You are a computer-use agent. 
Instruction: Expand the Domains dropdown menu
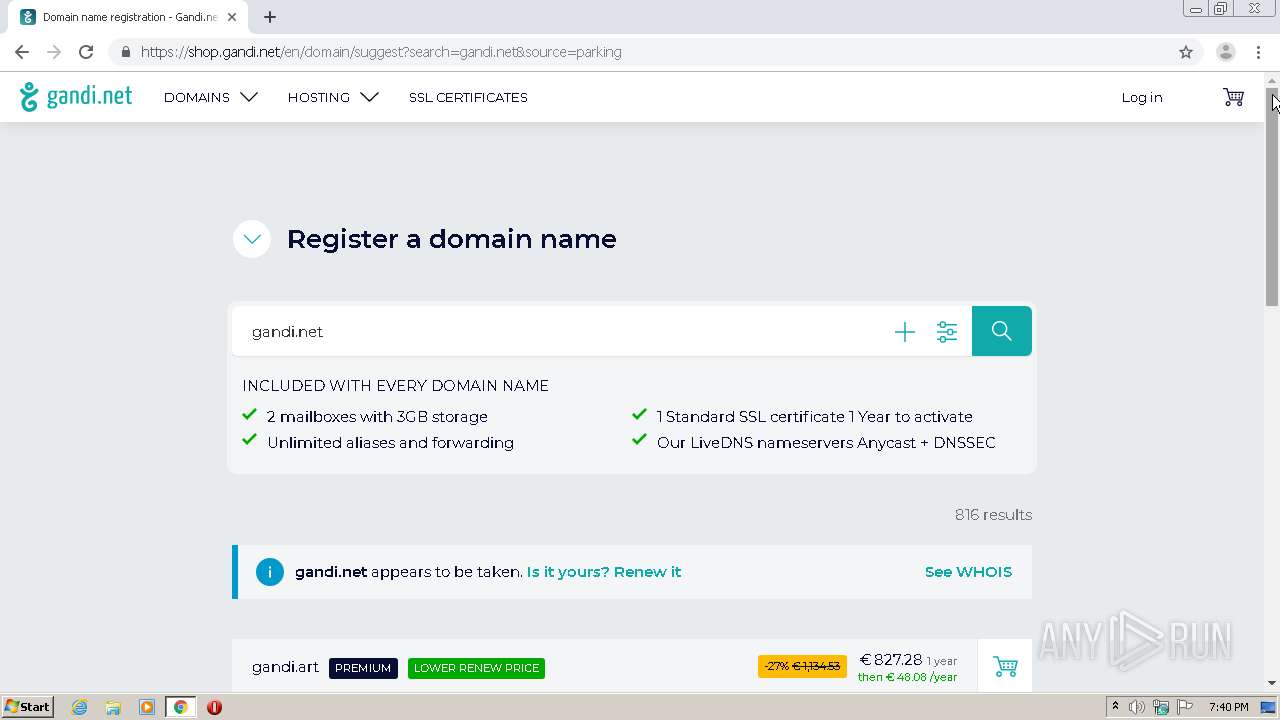210,97
